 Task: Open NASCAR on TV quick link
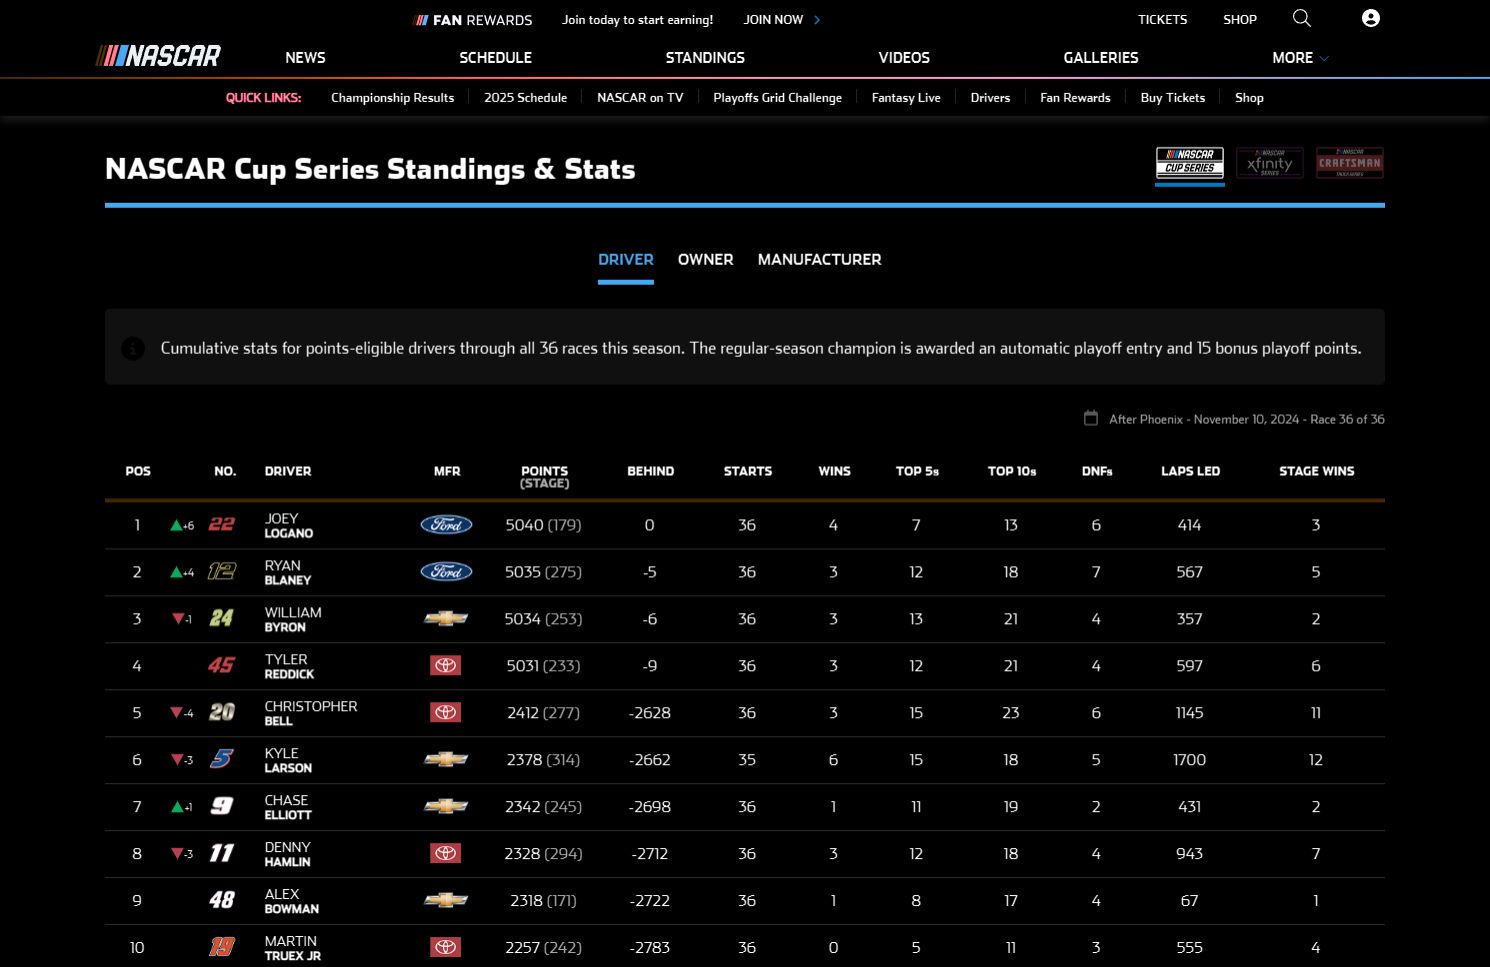point(640,98)
